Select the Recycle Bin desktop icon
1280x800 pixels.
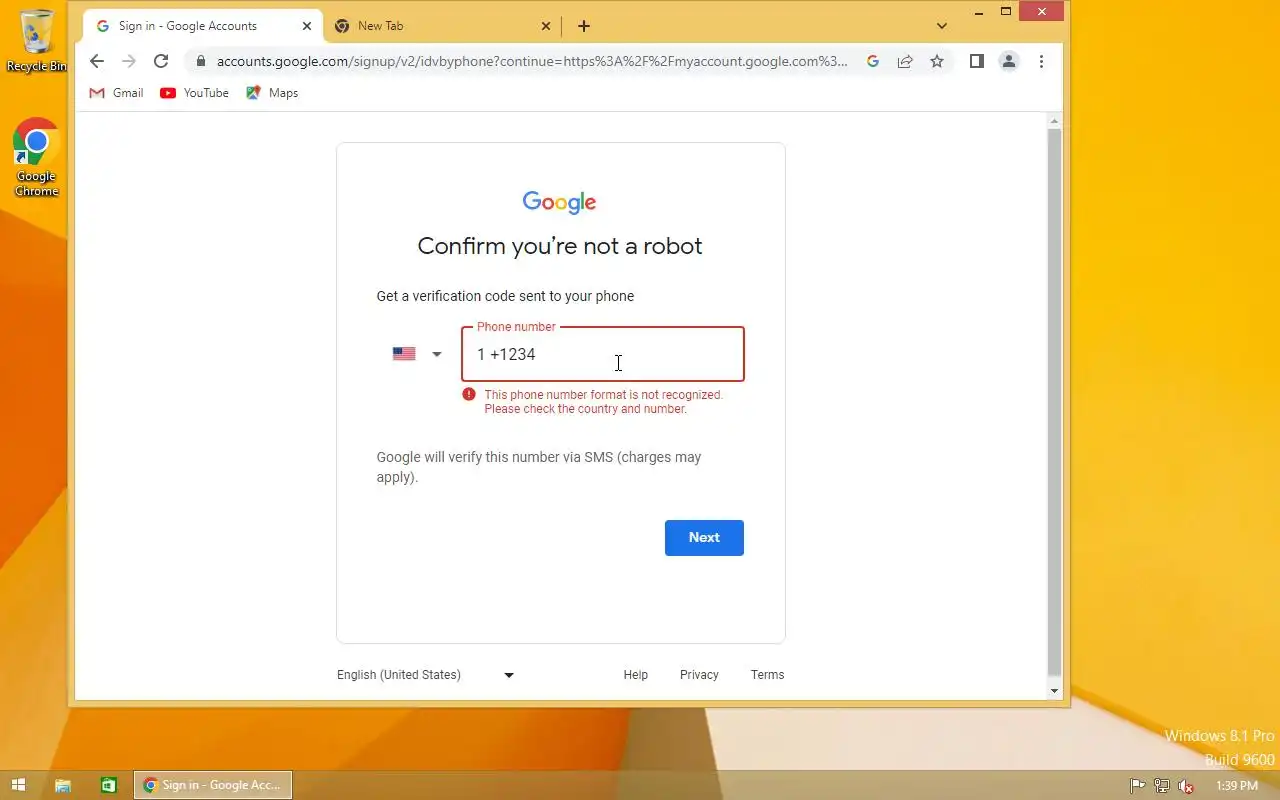pyautogui.click(x=37, y=42)
